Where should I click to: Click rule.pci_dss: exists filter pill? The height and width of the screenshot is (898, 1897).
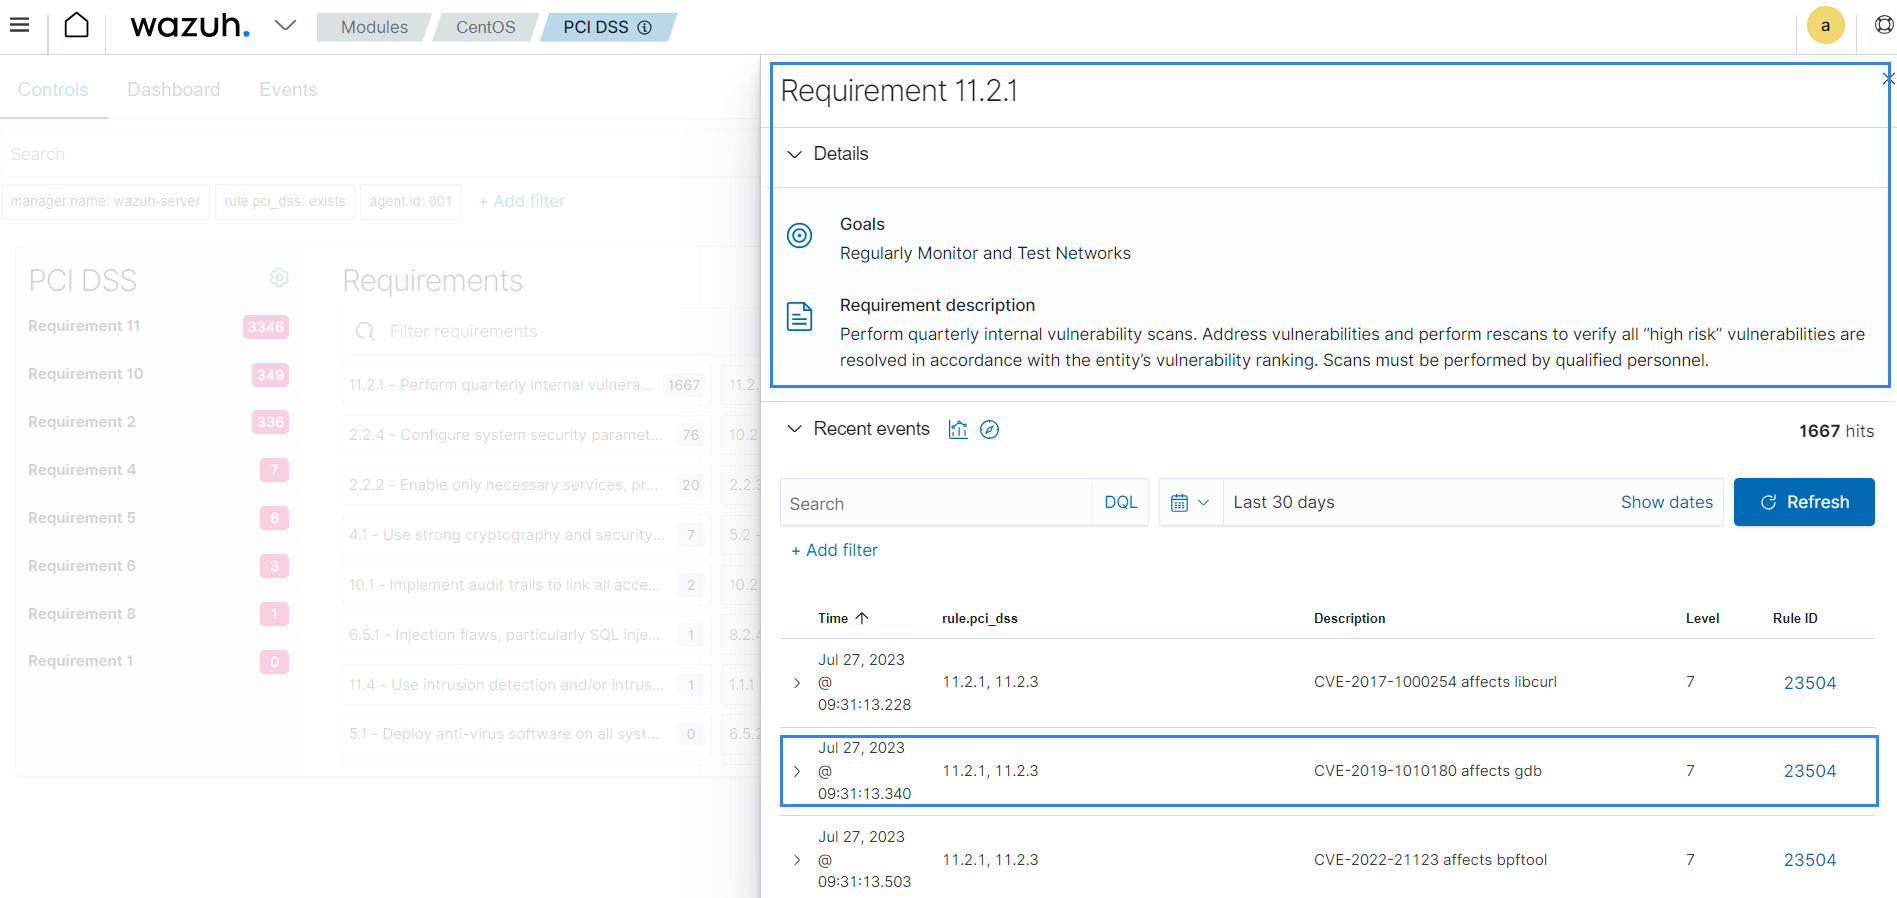point(284,201)
